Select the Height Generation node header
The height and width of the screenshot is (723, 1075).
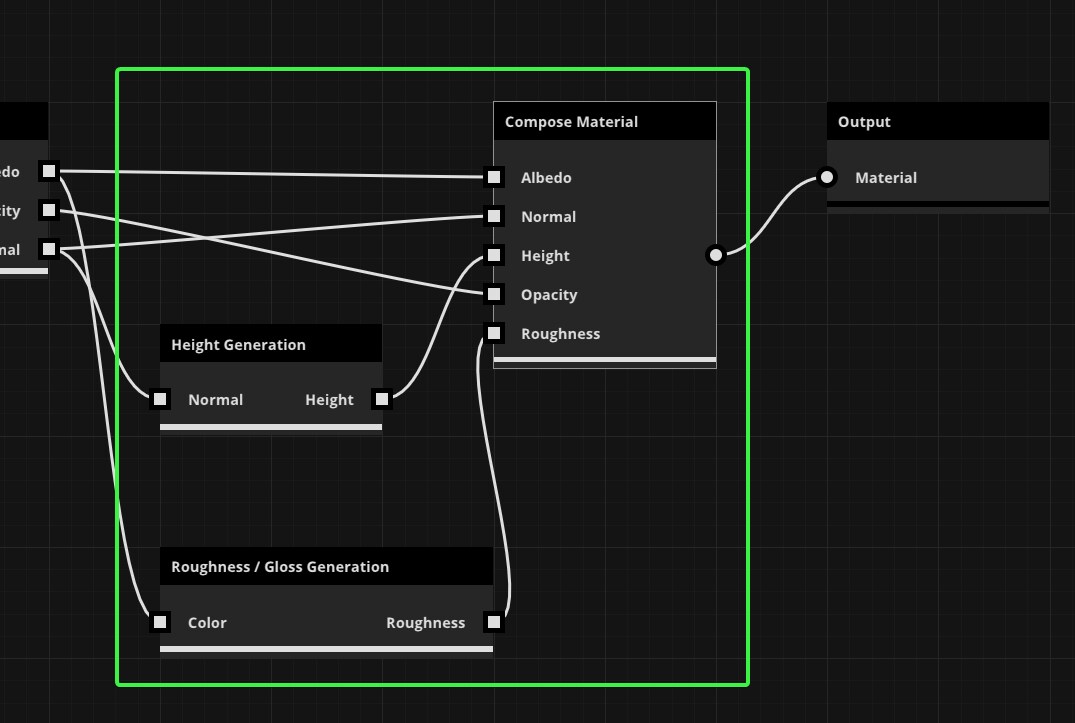pos(270,344)
